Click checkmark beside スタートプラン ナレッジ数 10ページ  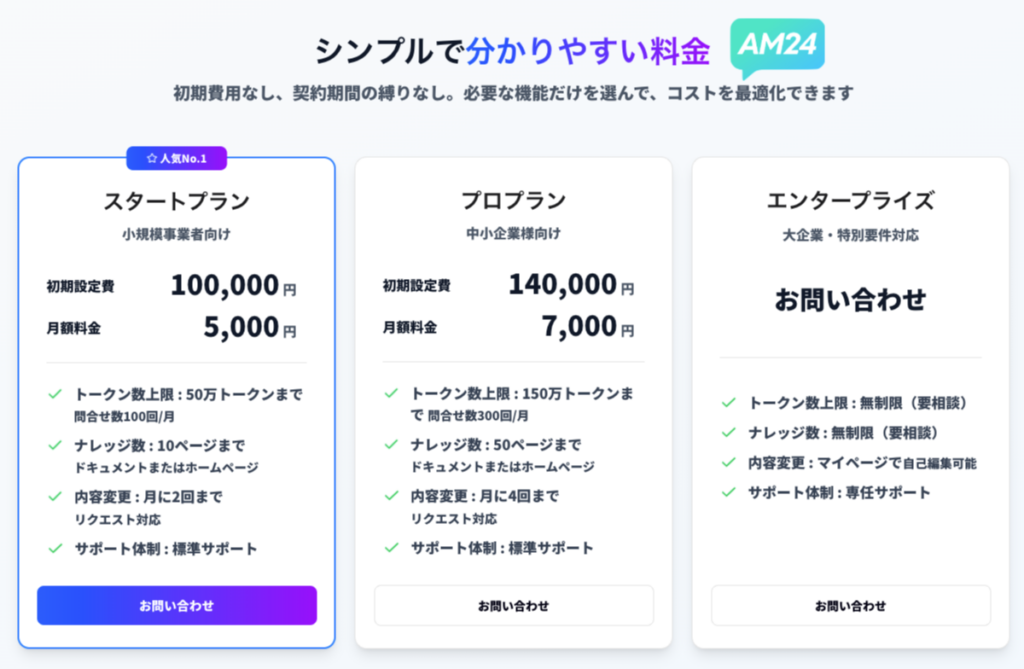click(55, 445)
